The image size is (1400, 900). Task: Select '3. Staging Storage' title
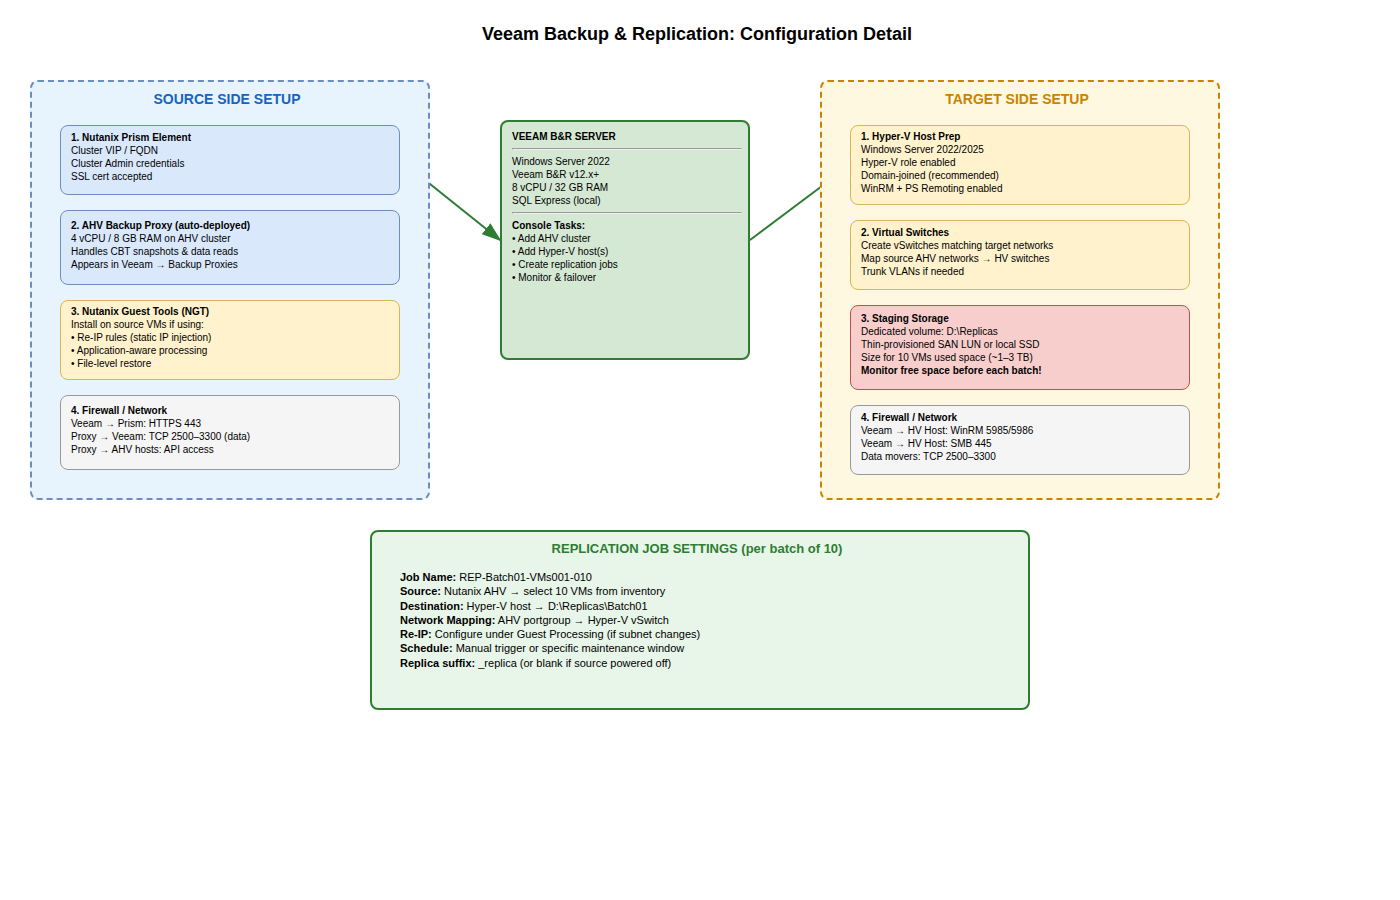pos(905,318)
